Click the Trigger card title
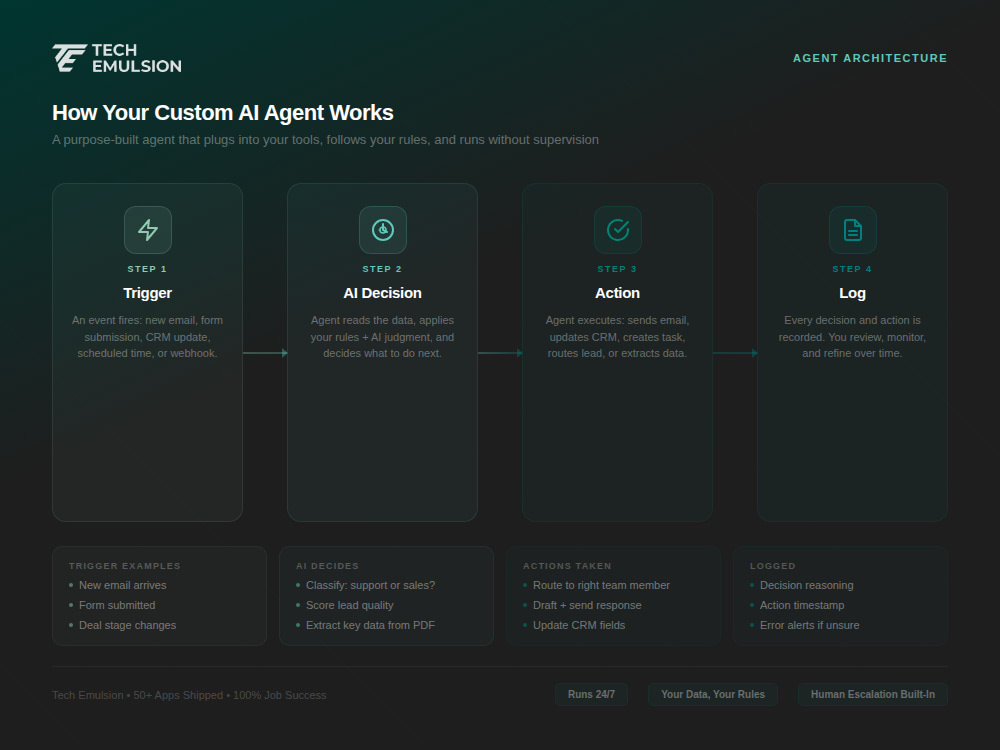Image resolution: width=1000 pixels, height=750 pixels. click(x=147, y=293)
